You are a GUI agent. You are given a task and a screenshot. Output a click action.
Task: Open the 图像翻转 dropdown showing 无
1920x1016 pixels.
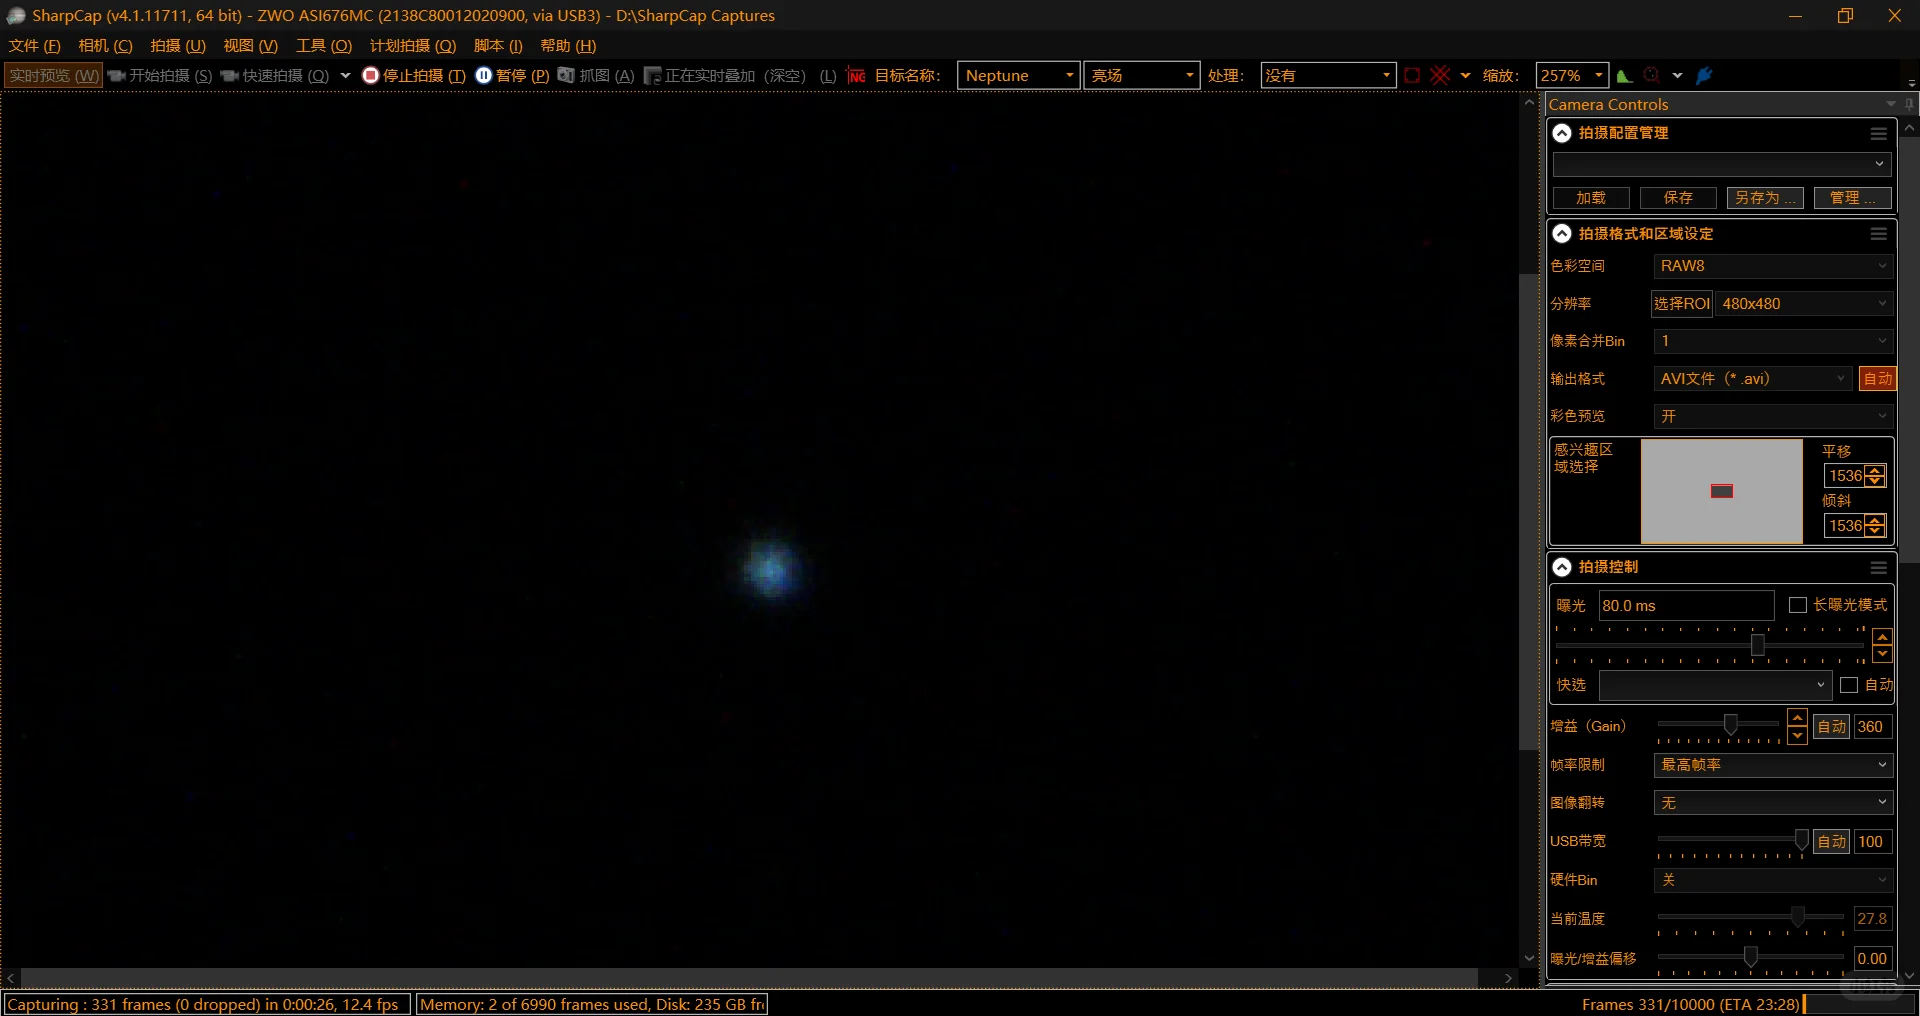[x=1773, y=803]
